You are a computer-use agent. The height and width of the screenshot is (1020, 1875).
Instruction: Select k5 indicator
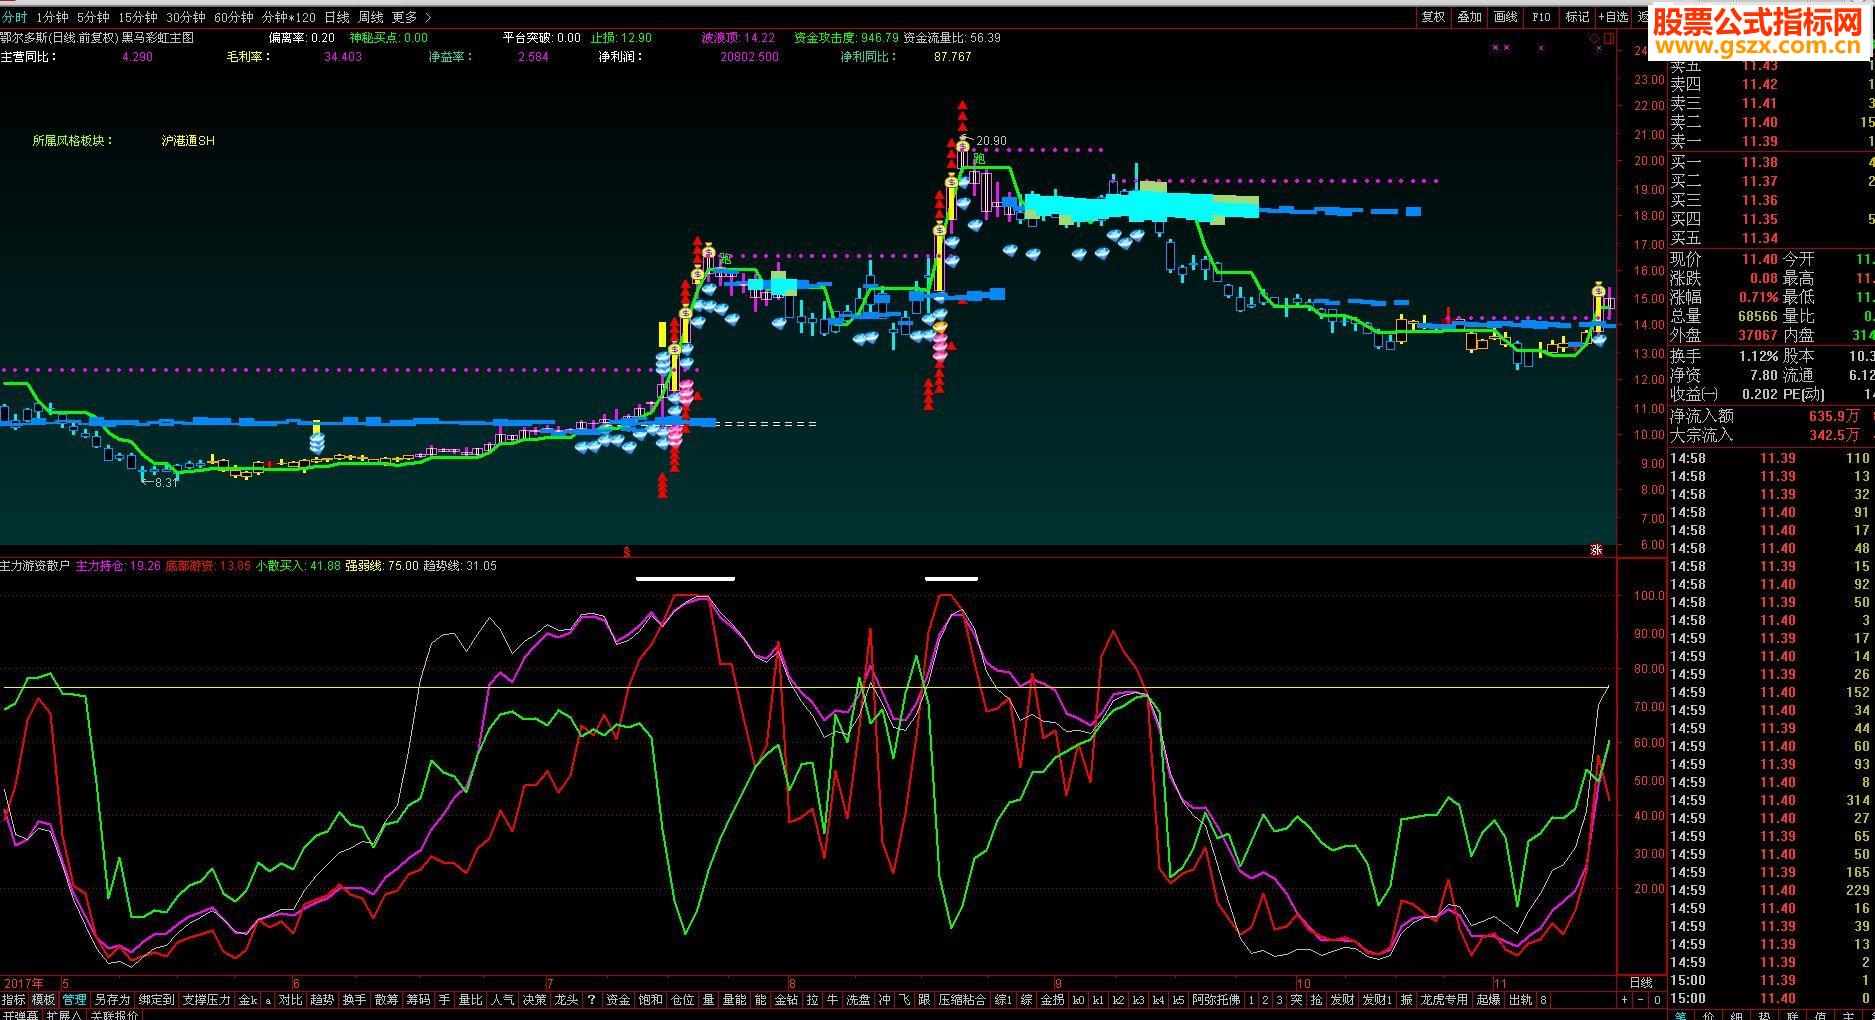coord(1178,1000)
